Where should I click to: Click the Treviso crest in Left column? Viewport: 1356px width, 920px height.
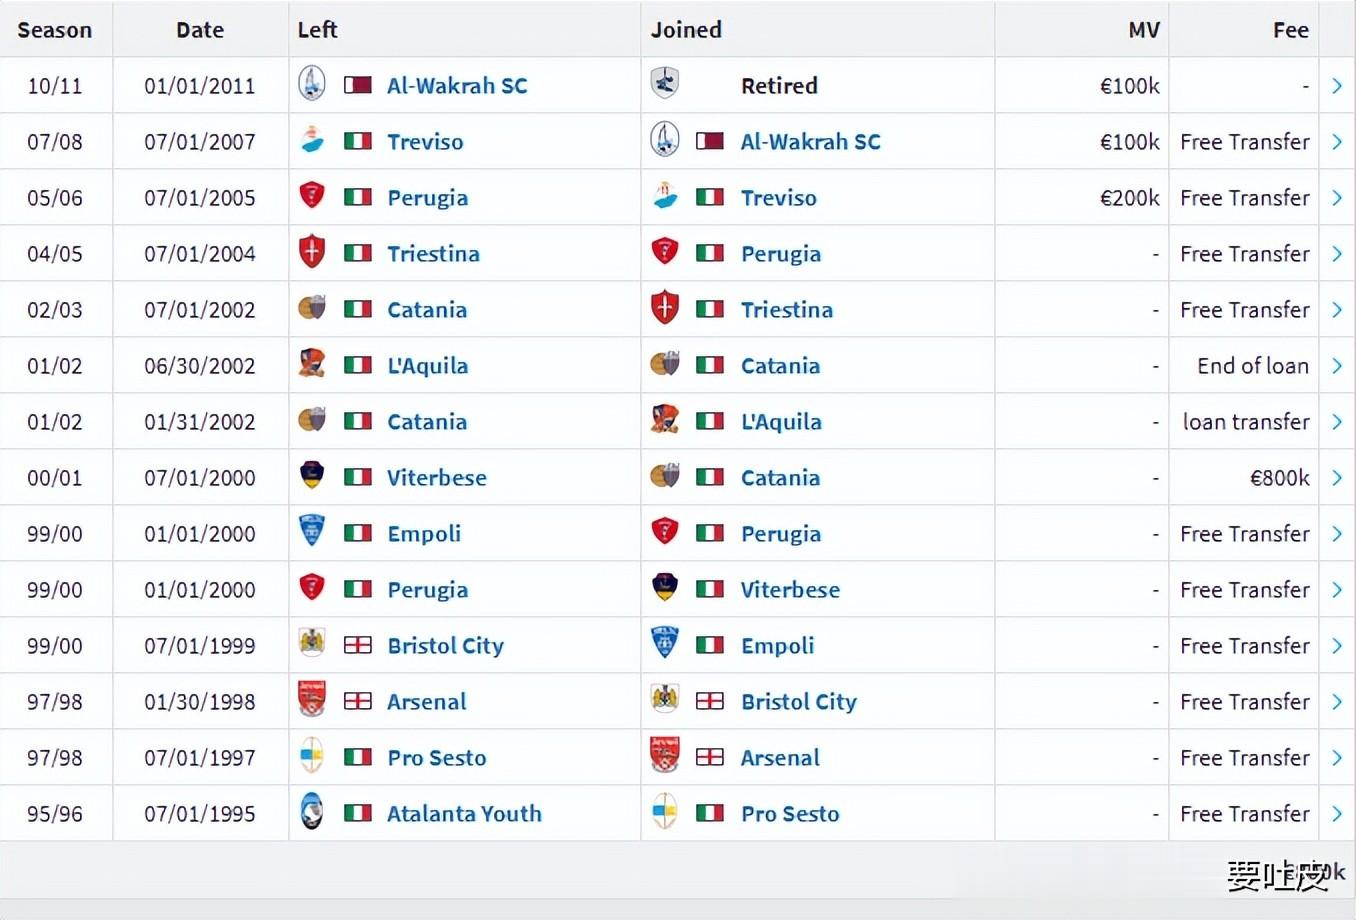[x=312, y=141]
